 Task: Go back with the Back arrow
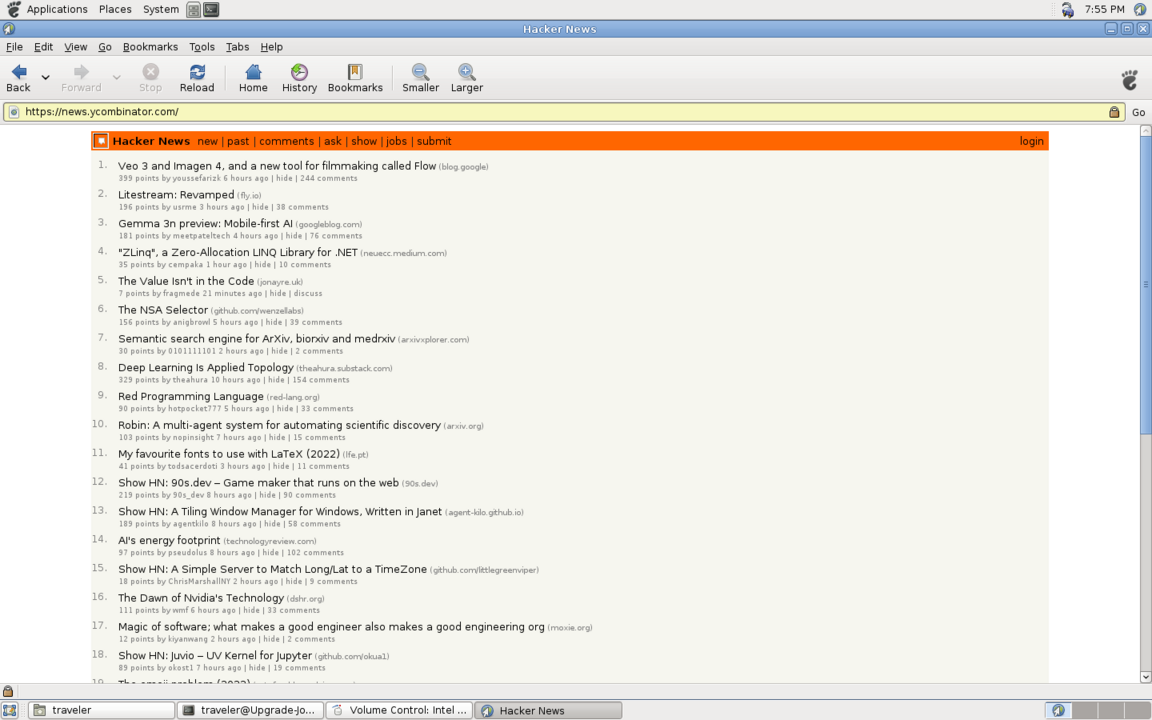[18, 78]
